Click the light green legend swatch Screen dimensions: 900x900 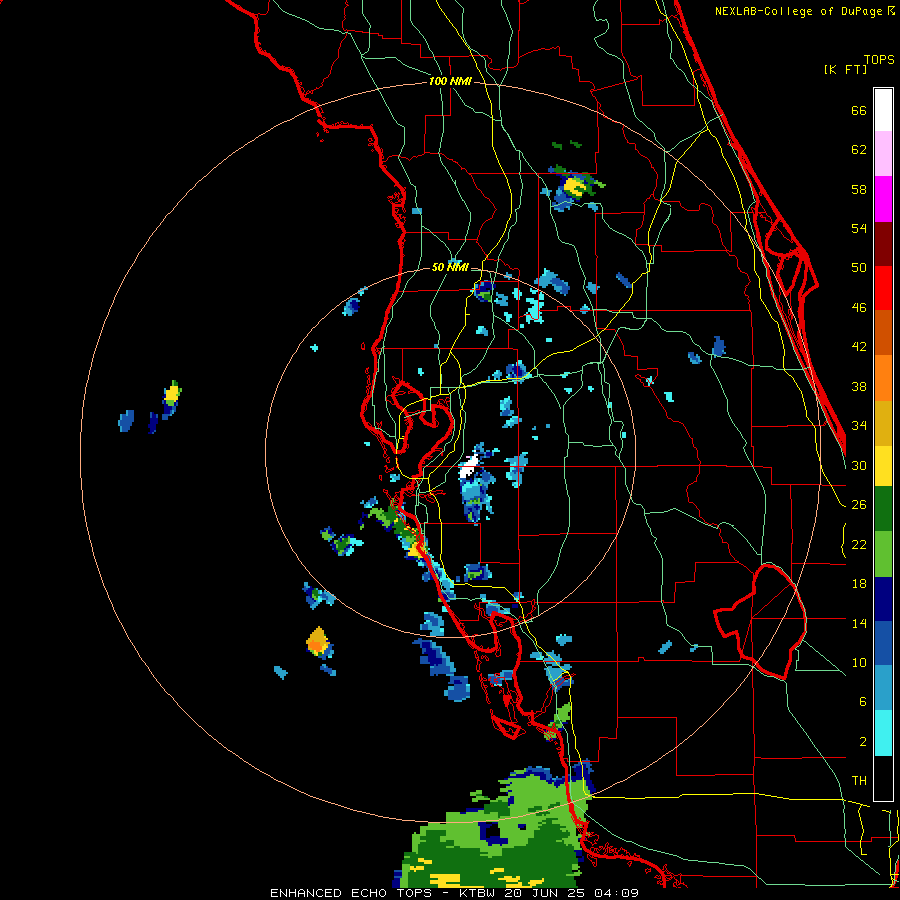point(883,554)
